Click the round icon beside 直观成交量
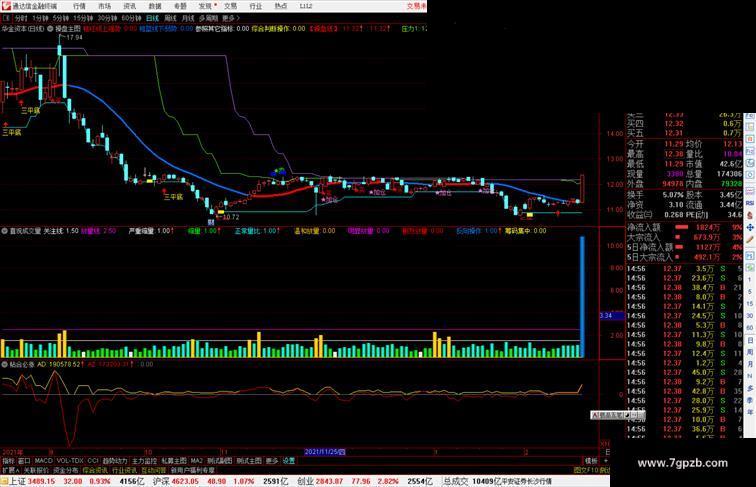The image size is (756, 487). point(4,231)
